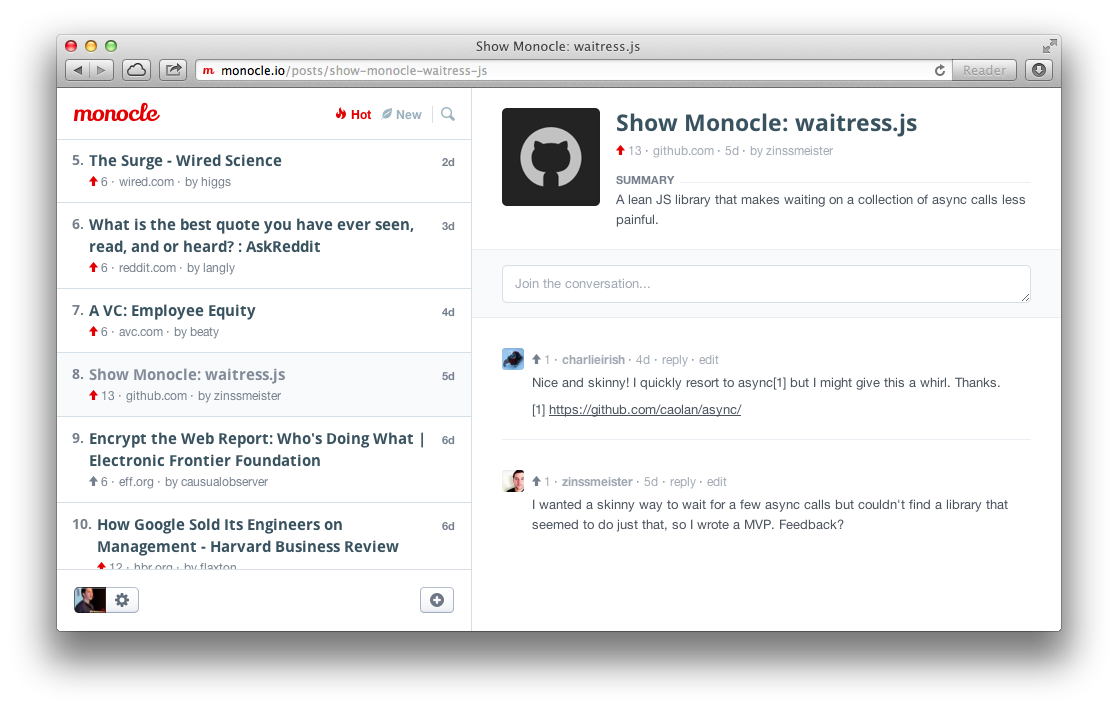
Task: Open the Downloads button in toolbar
Action: click(x=1039, y=70)
